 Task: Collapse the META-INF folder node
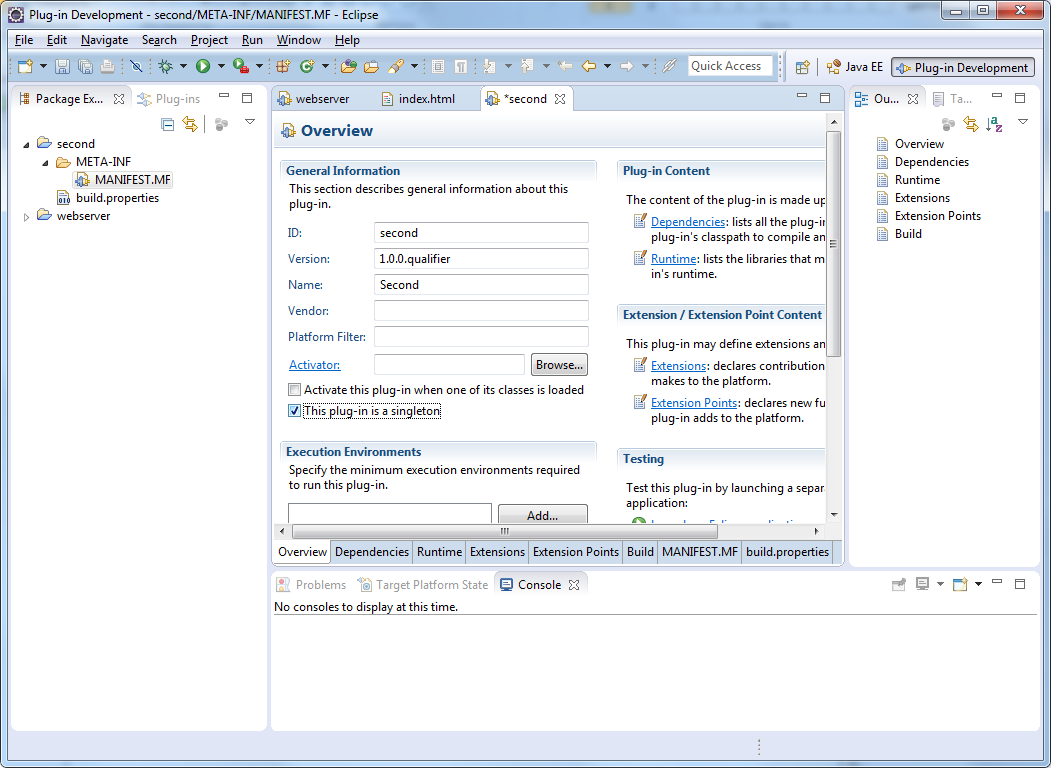(x=46, y=162)
